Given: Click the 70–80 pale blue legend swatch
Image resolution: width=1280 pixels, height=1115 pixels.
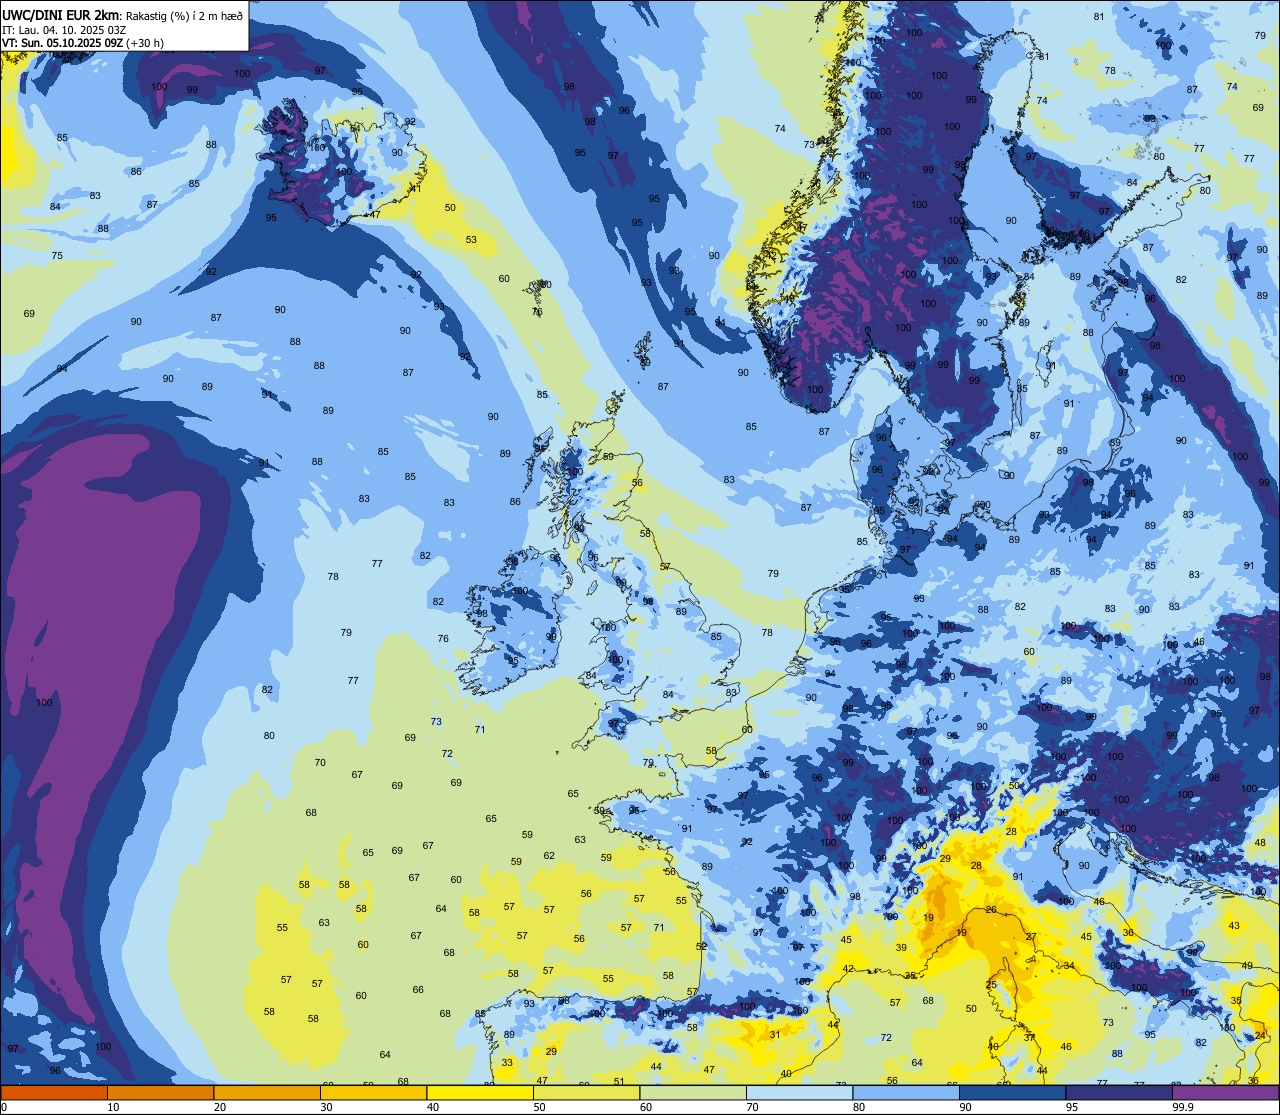Looking at the screenshot, I should point(799,1092).
